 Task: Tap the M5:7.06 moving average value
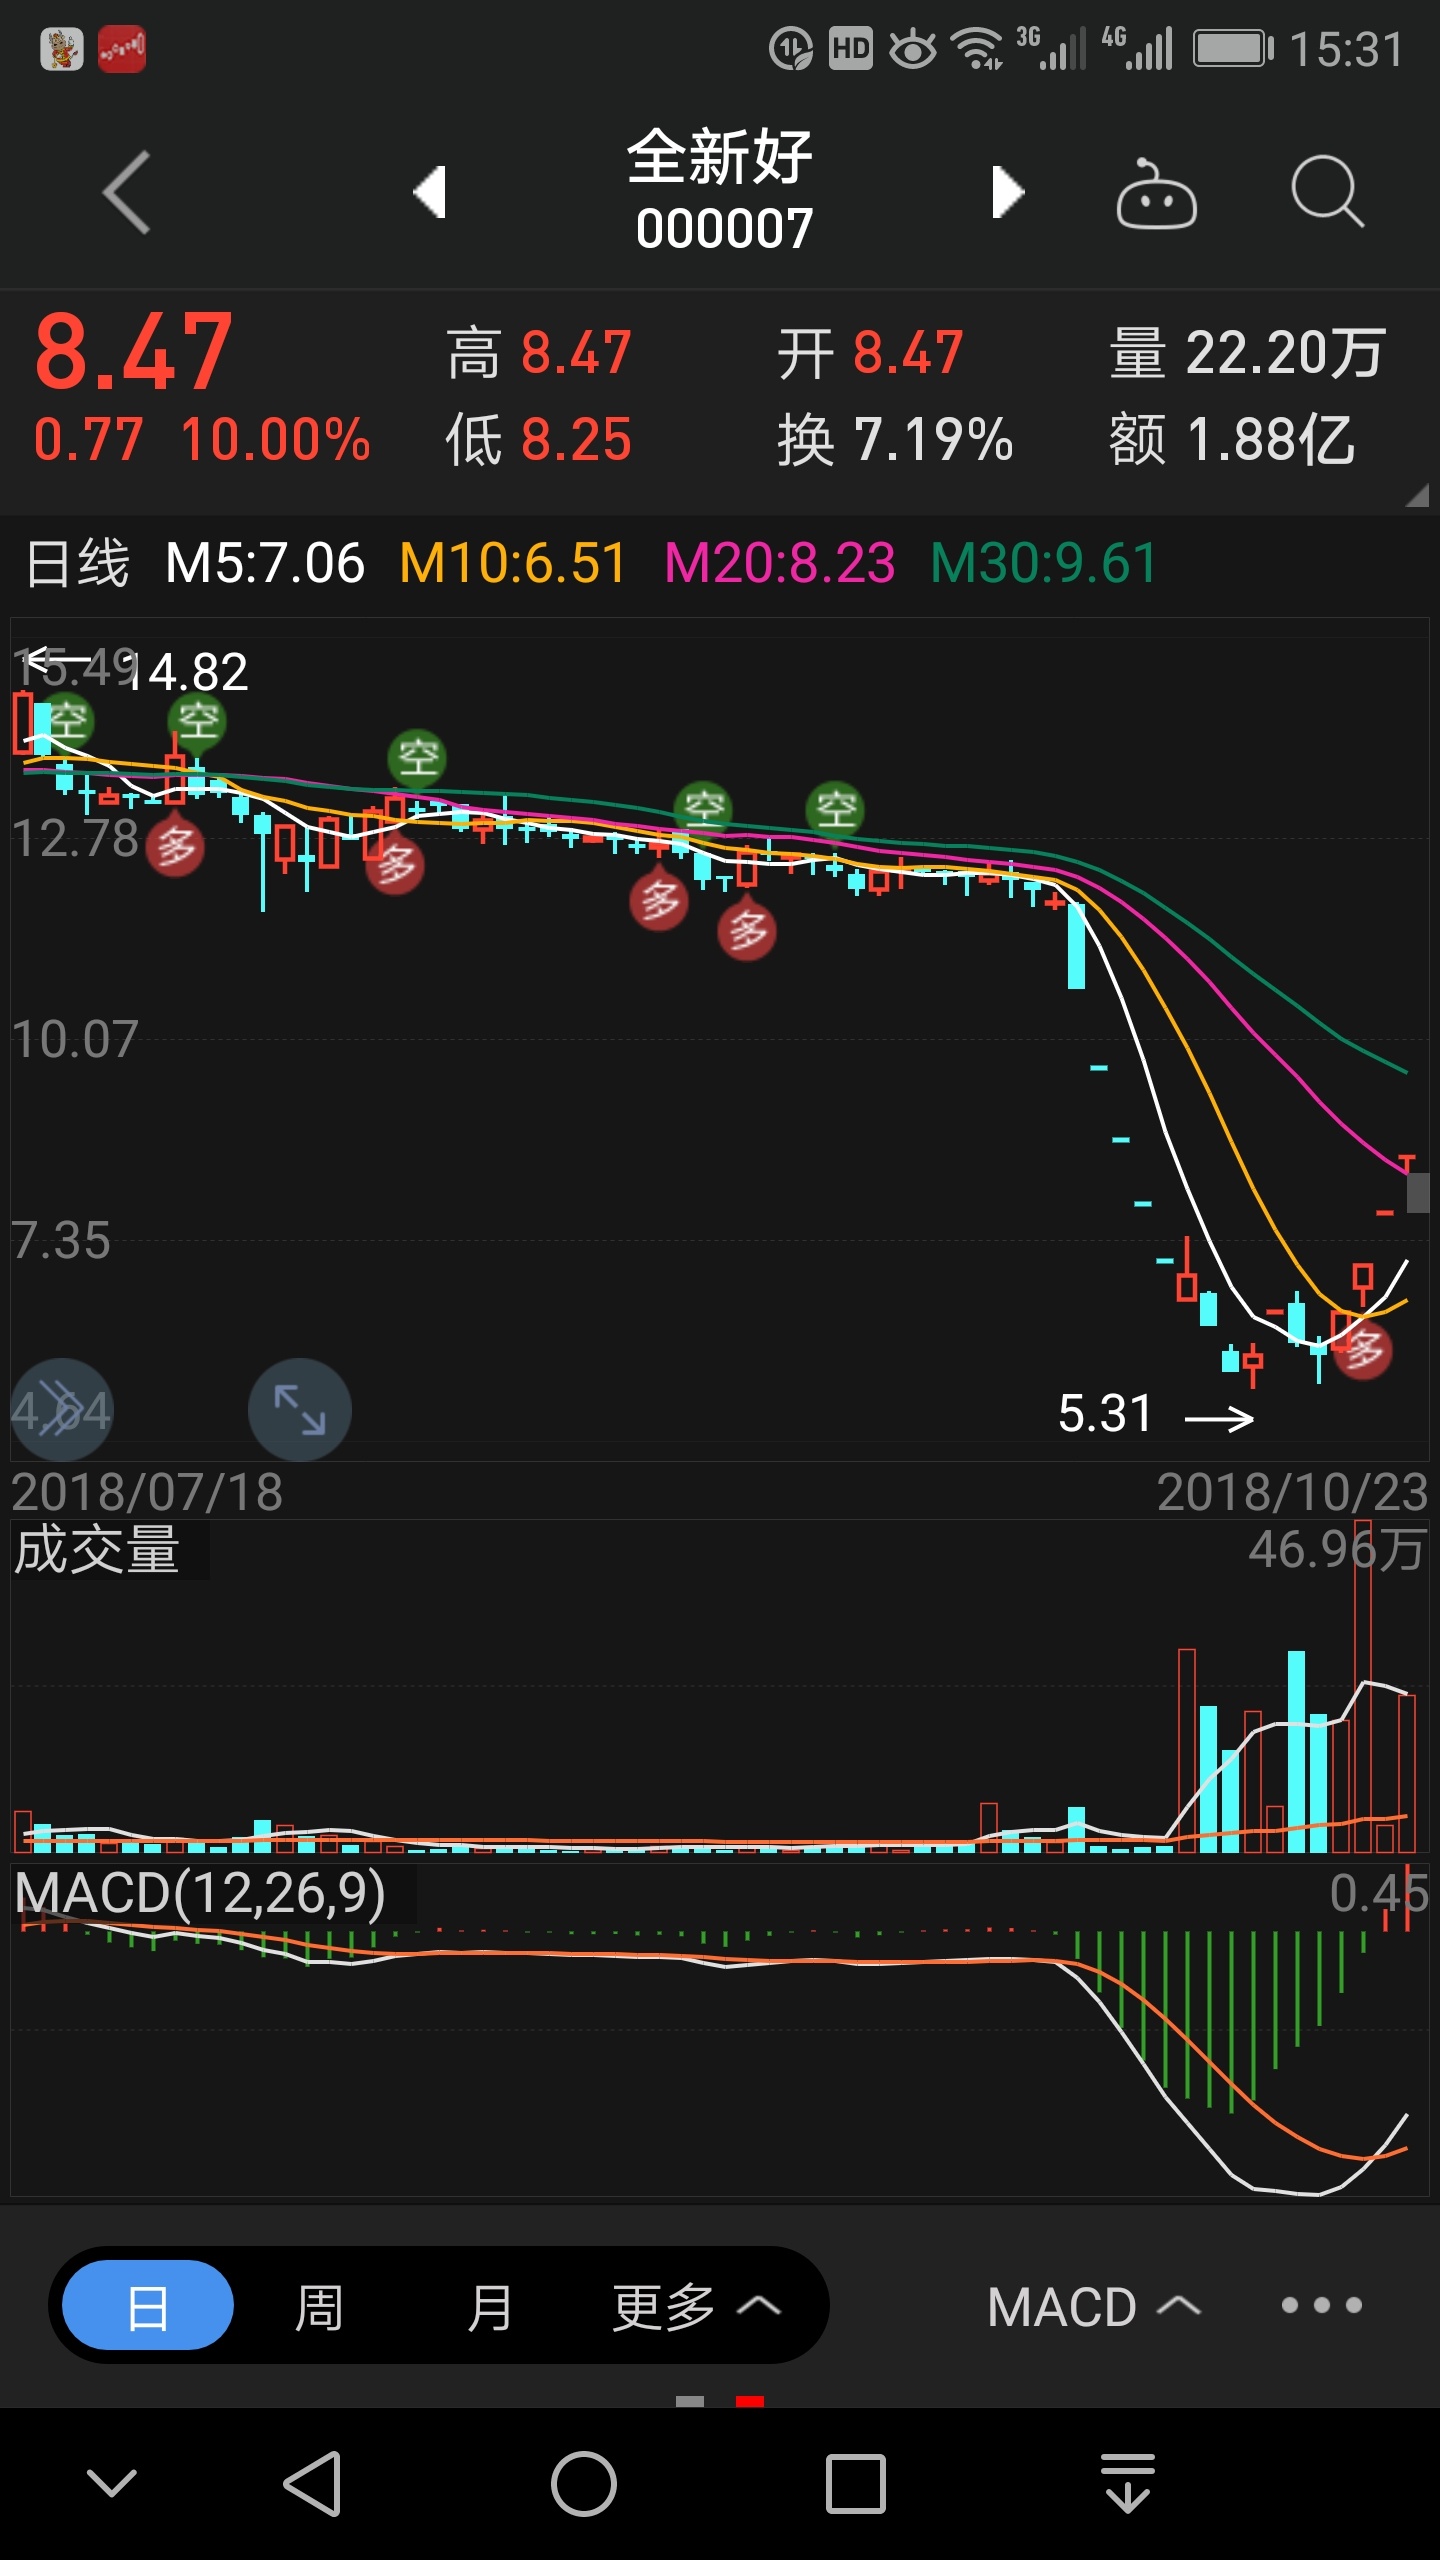tap(264, 563)
